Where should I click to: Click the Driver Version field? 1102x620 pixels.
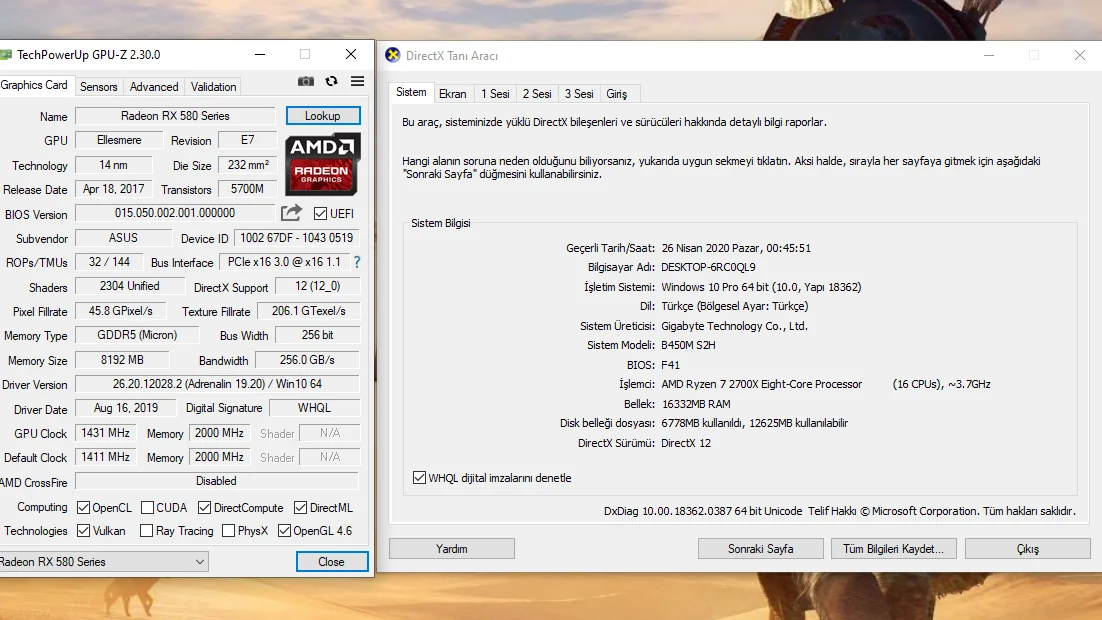coord(217,384)
